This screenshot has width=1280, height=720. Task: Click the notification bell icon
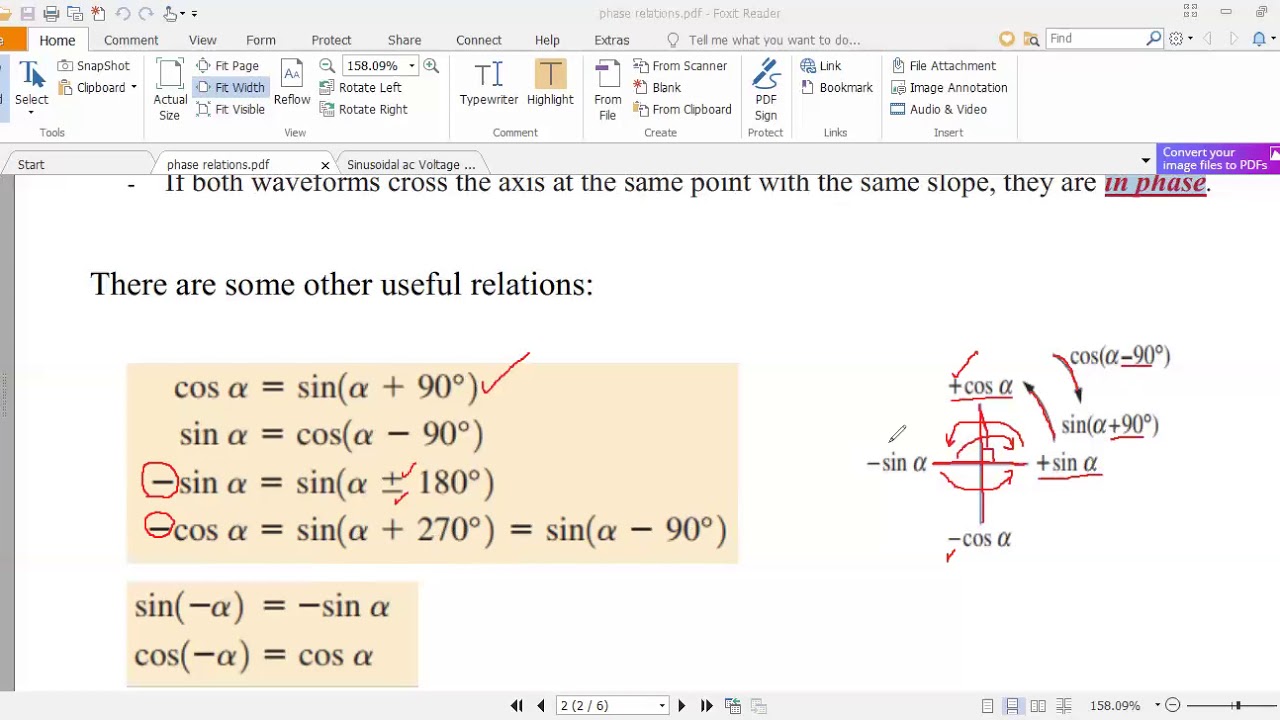click(1259, 39)
